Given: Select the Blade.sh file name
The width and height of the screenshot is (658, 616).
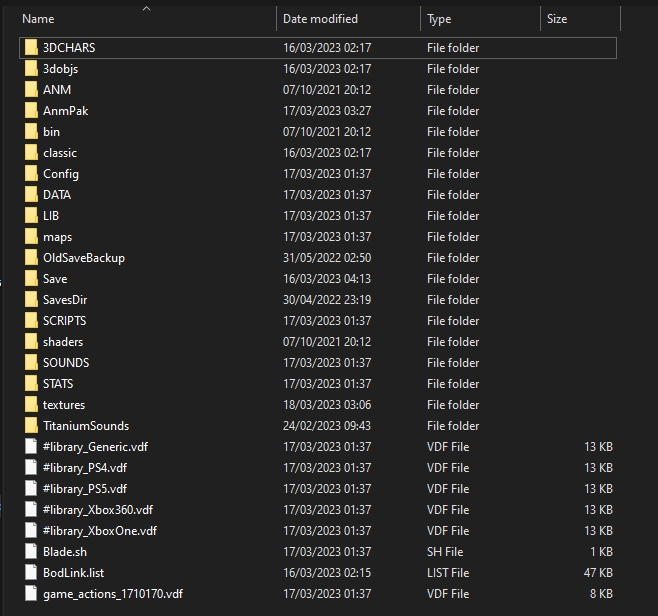Looking at the screenshot, I should point(65,551).
